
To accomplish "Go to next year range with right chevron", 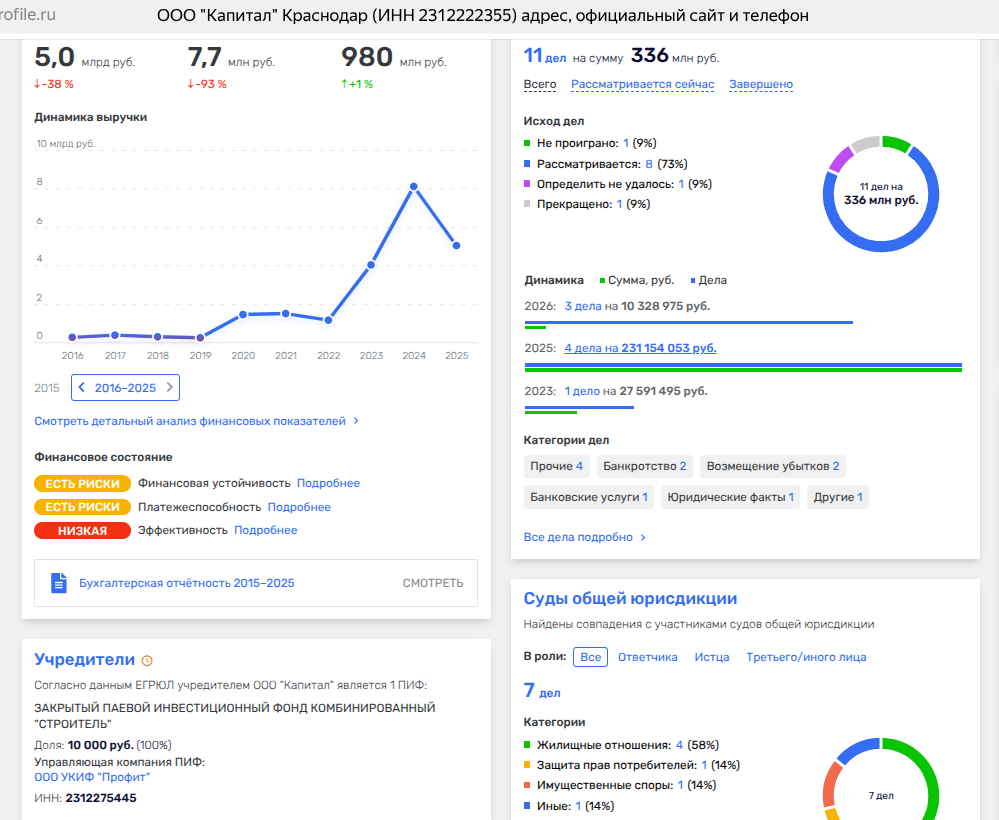I will pos(169,387).
